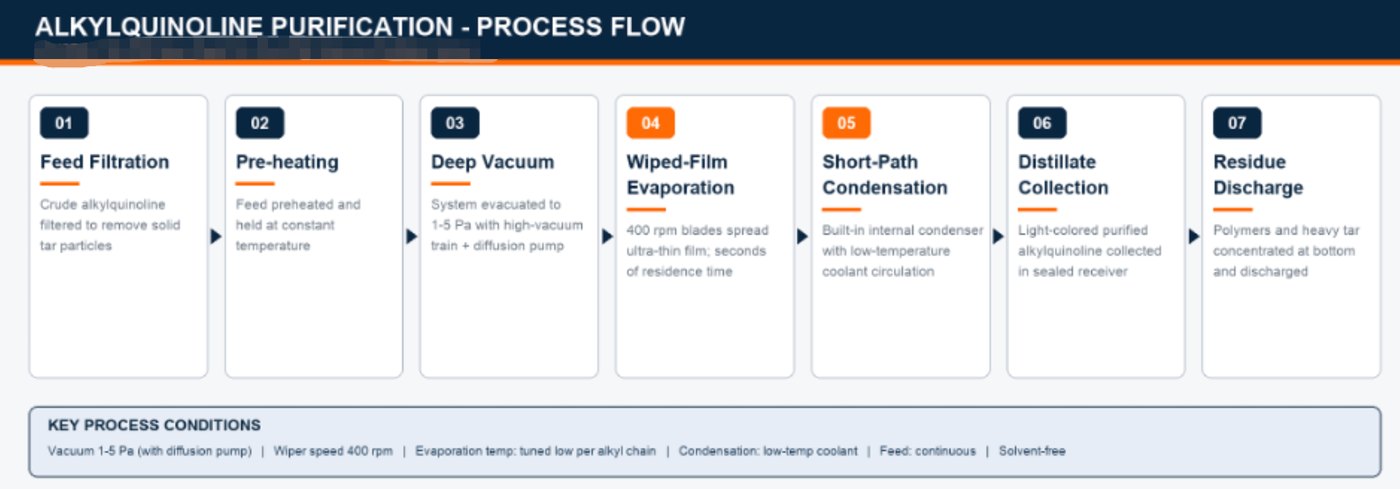Select the 03 Deep Vacuum badge

point(455,123)
